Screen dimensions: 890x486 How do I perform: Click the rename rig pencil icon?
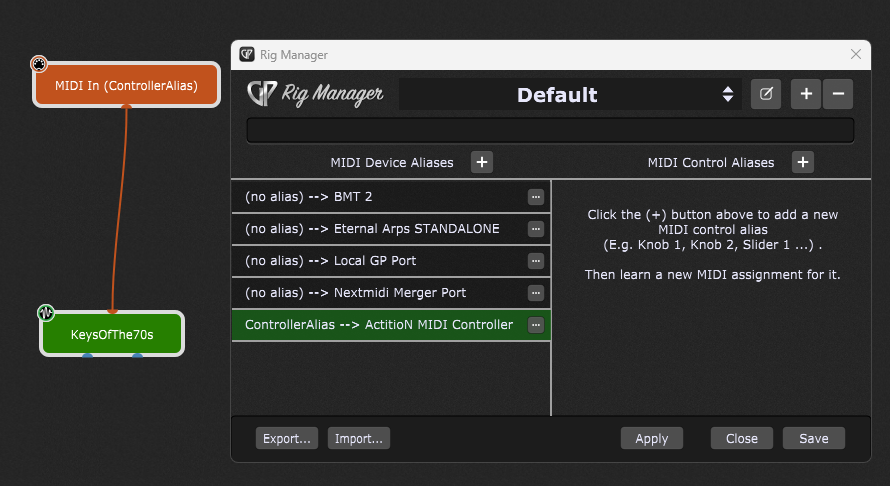coord(766,94)
